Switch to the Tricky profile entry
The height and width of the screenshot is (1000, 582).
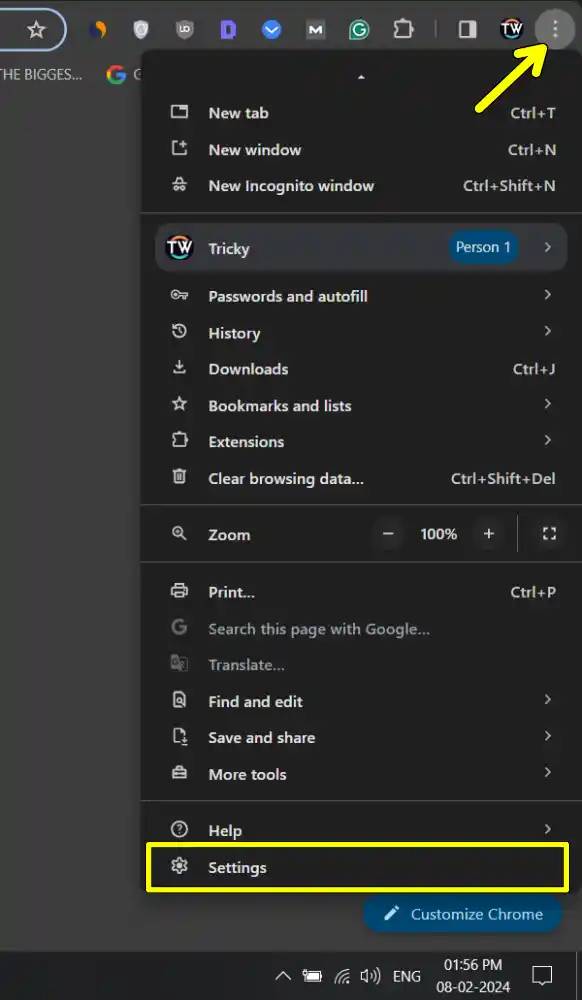click(300, 247)
